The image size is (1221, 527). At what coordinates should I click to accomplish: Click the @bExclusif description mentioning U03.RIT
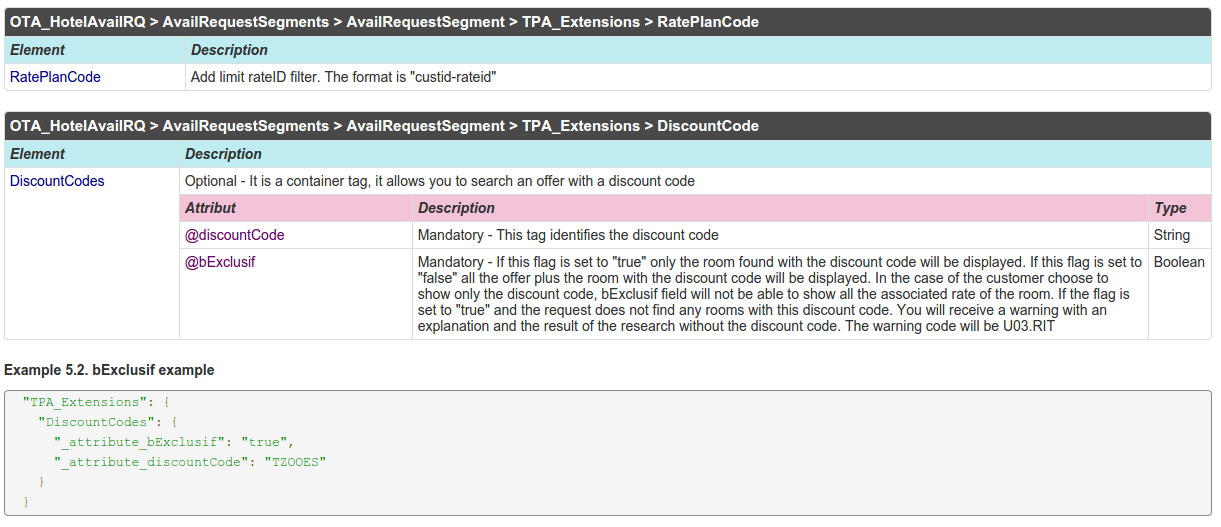click(x=779, y=294)
